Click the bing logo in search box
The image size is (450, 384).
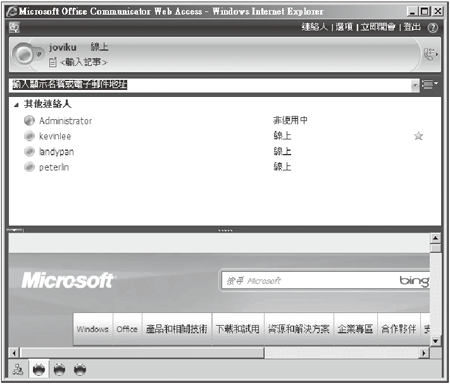coord(414,281)
